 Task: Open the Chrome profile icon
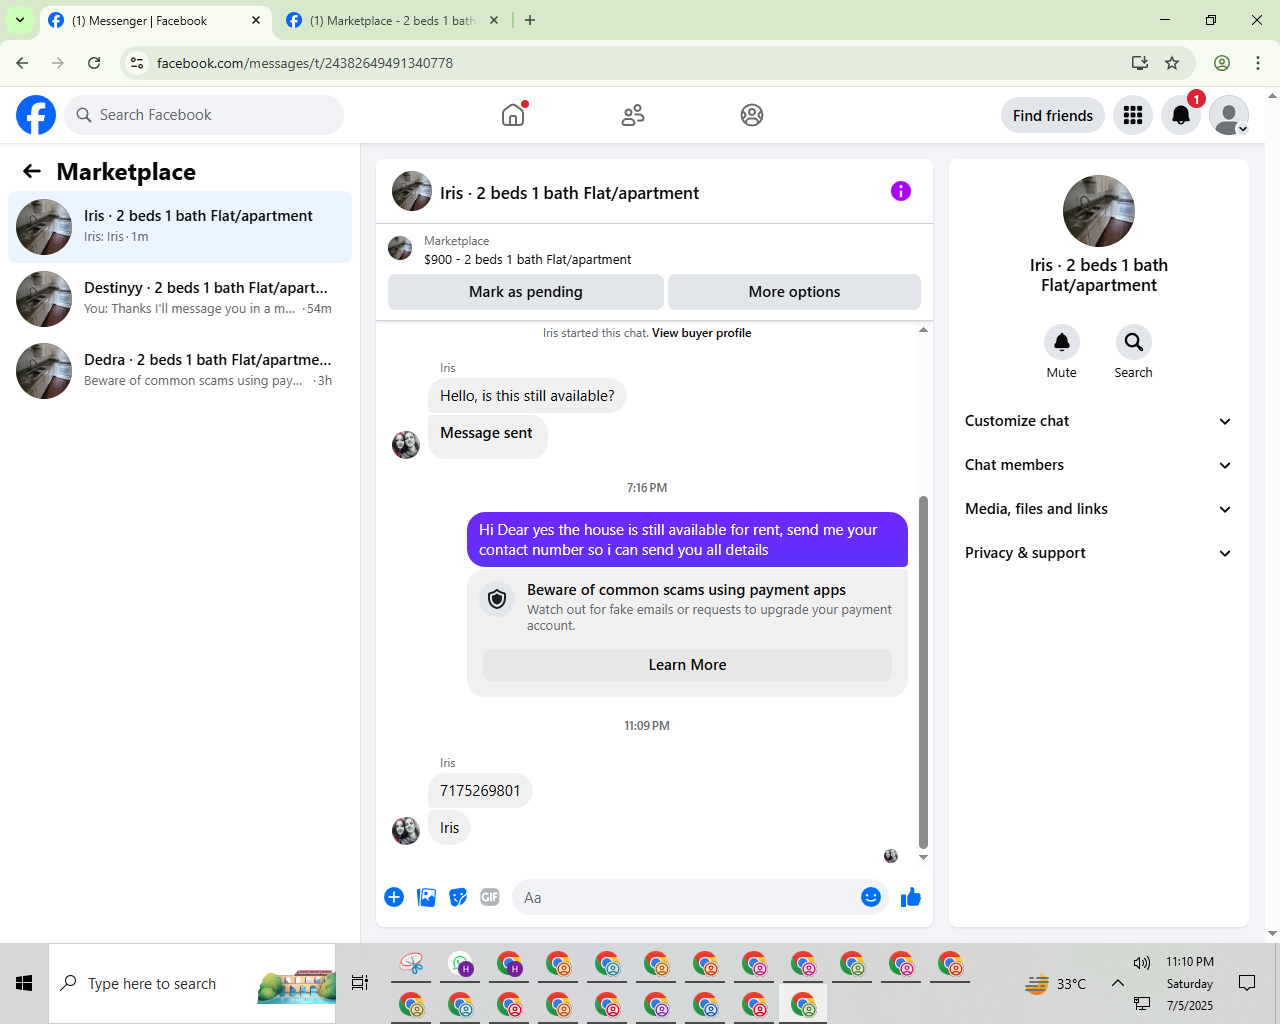pyautogui.click(x=1222, y=63)
